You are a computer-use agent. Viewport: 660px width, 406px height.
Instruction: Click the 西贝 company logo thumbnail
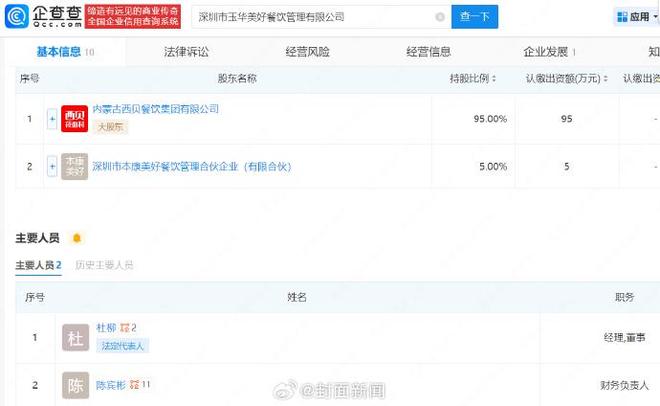(x=75, y=118)
